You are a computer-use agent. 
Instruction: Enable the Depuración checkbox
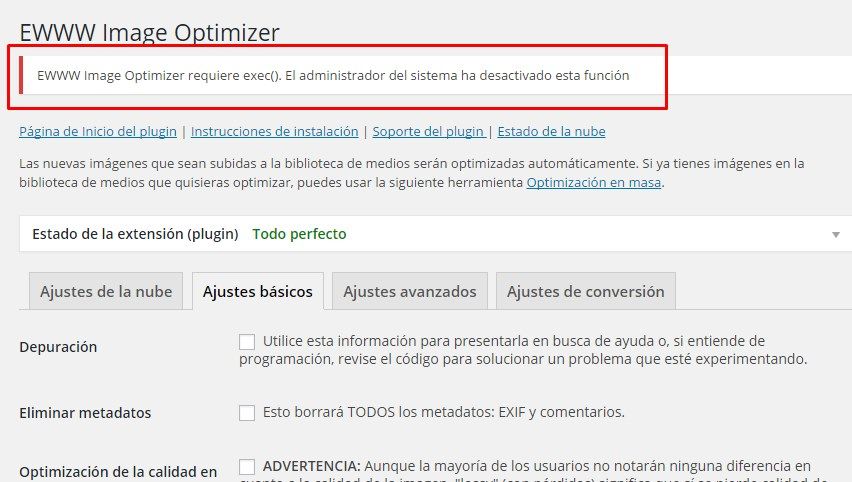tap(247, 342)
